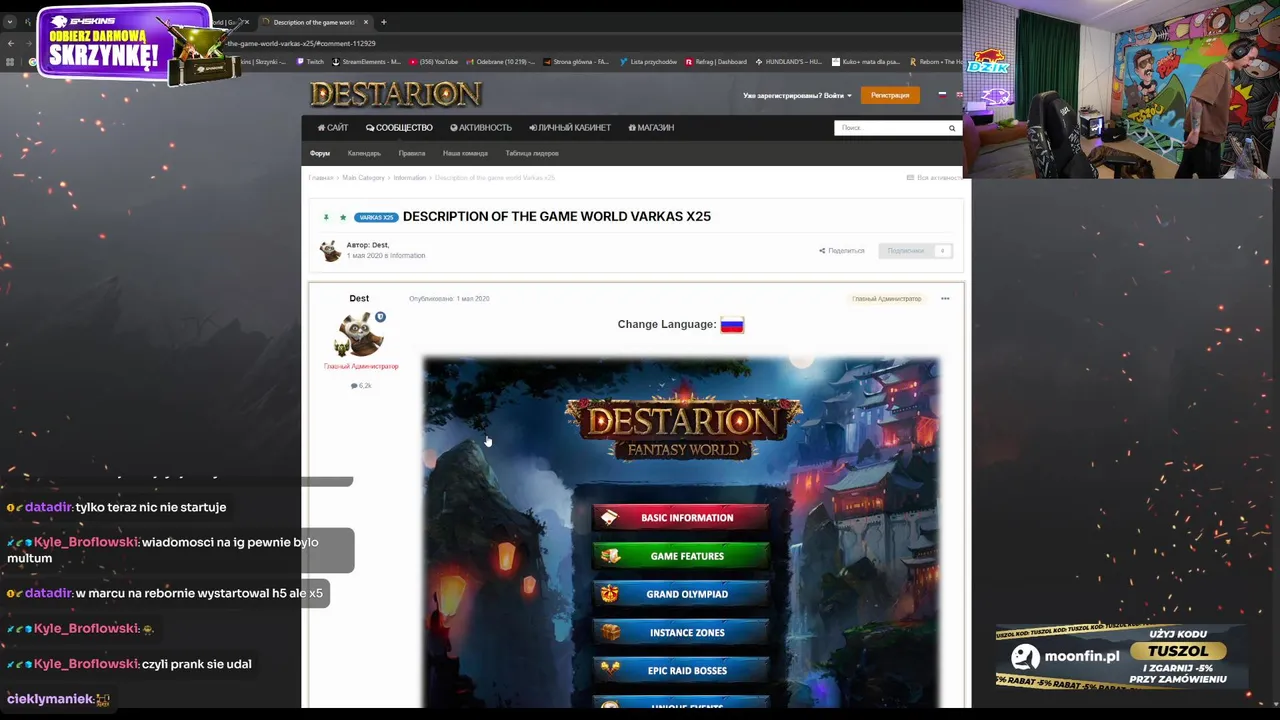Screen dimensions: 1280x720
Task: Click the Russian flag Change Language icon
Action: click(x=732, y=325)
